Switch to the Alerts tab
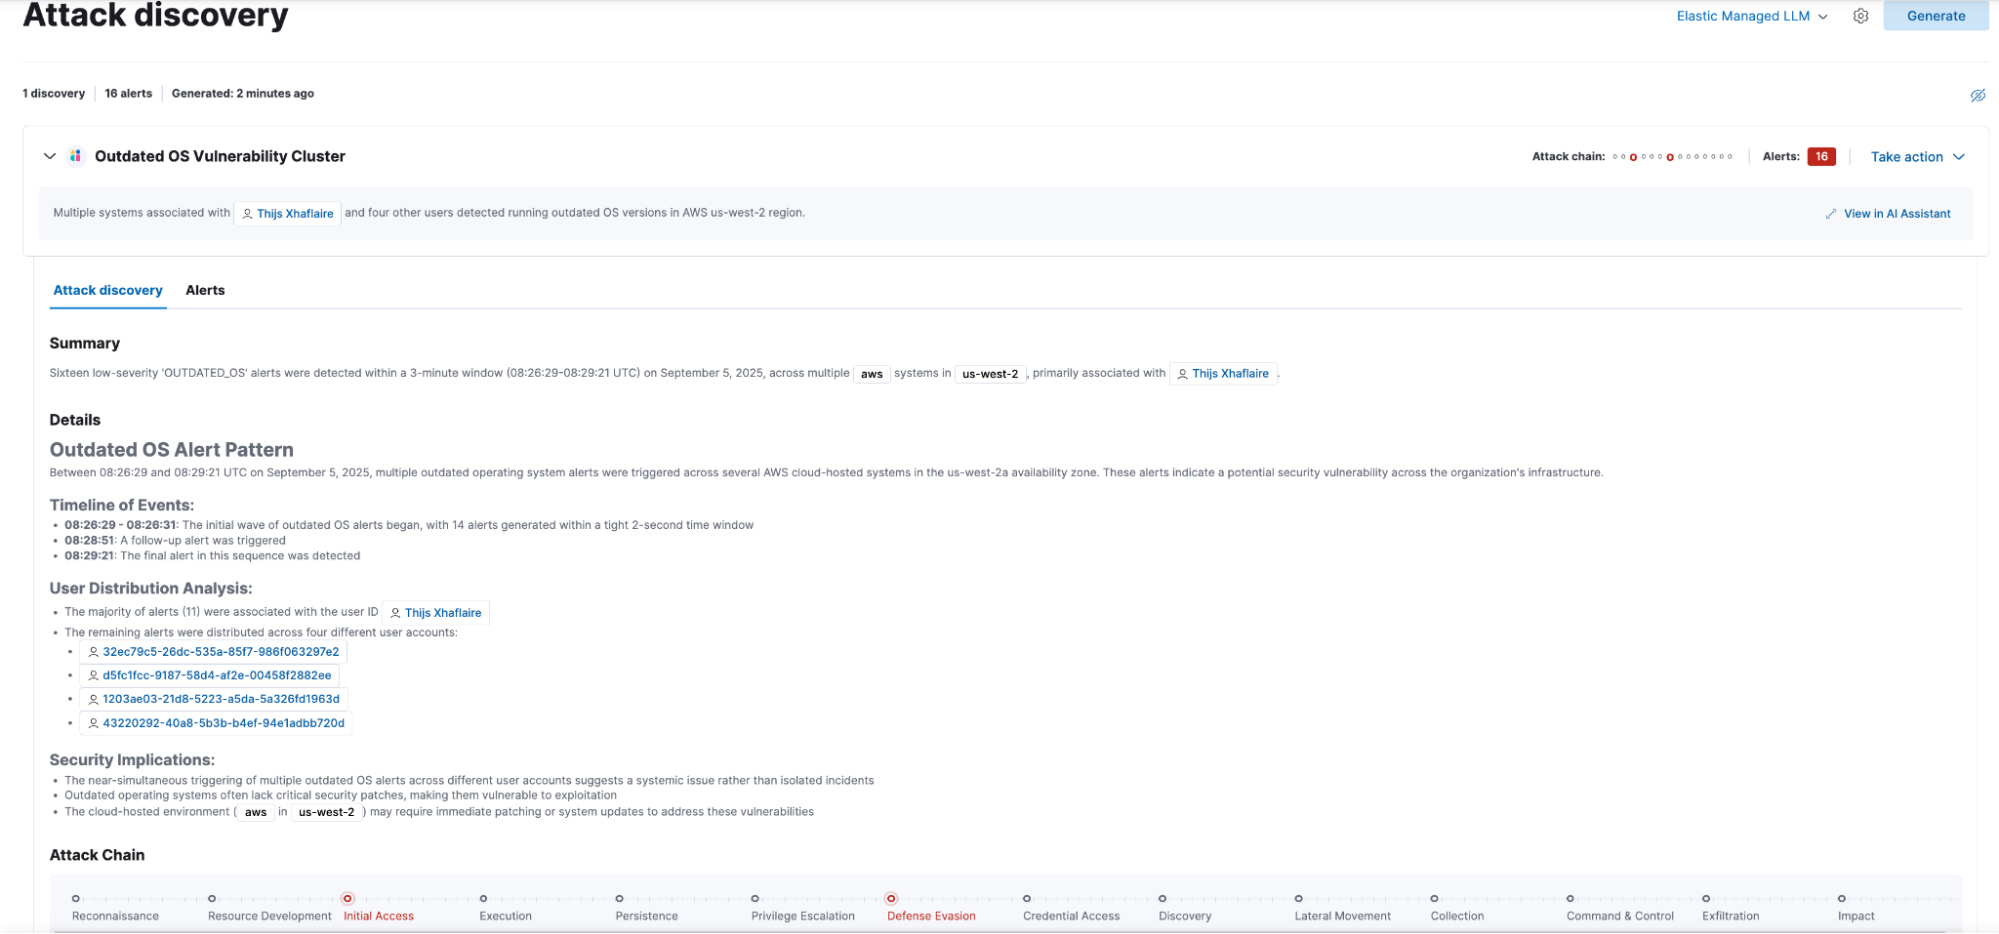 (205, 290)
